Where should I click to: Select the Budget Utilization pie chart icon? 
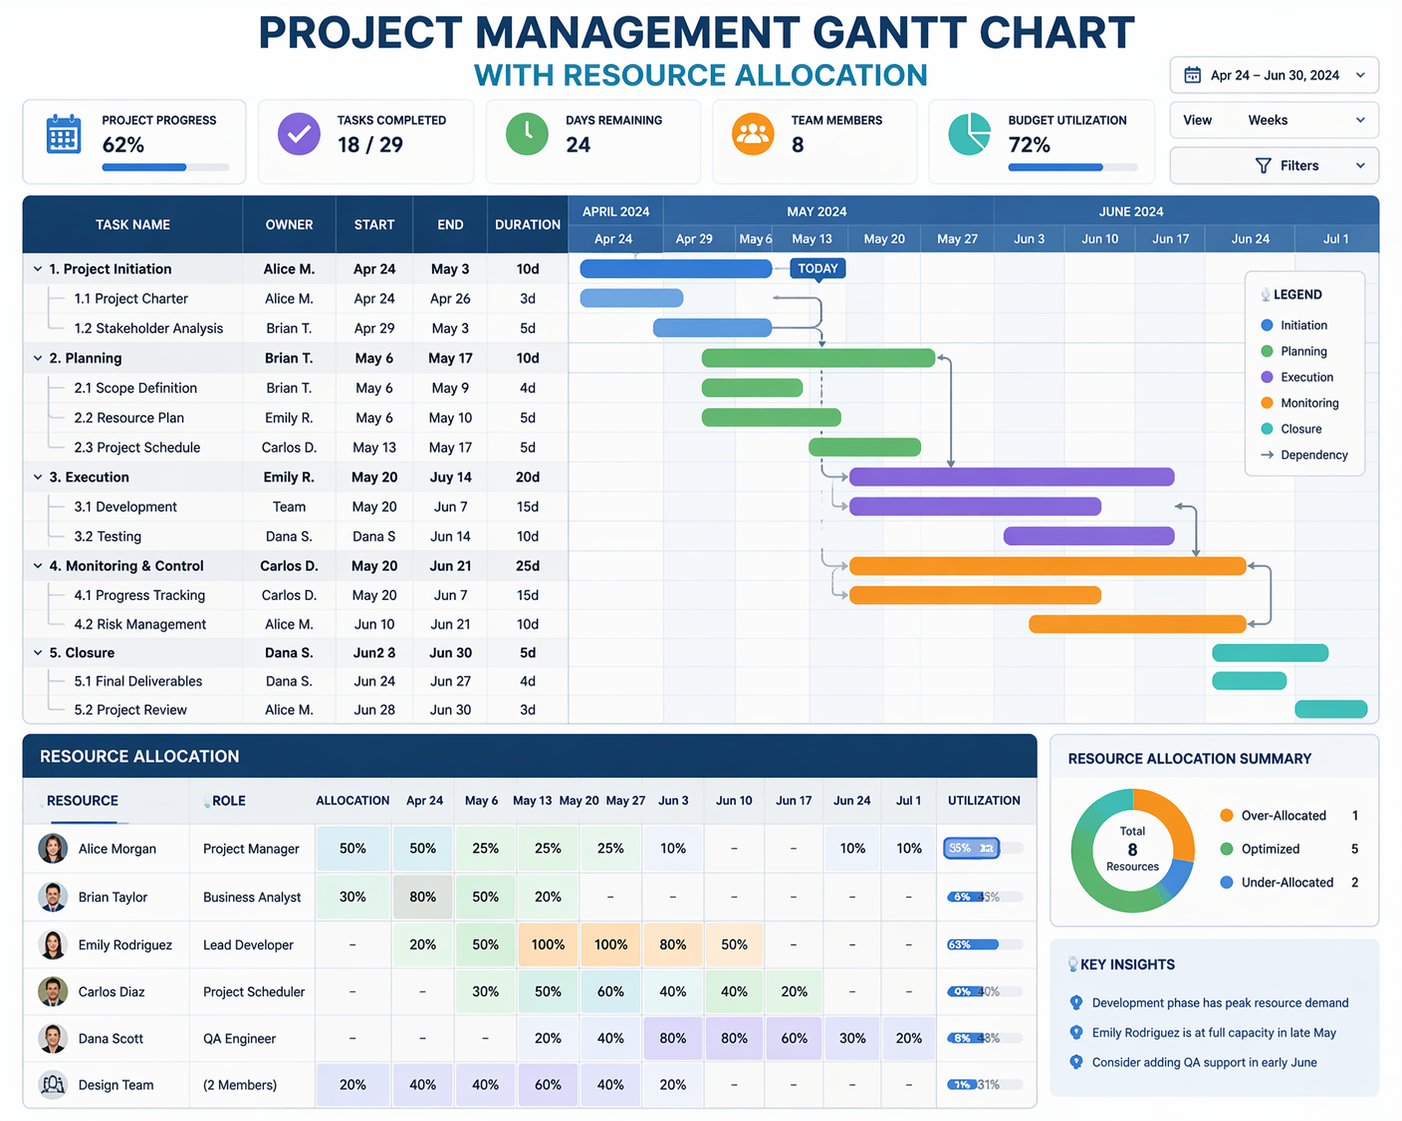point(967,133)
